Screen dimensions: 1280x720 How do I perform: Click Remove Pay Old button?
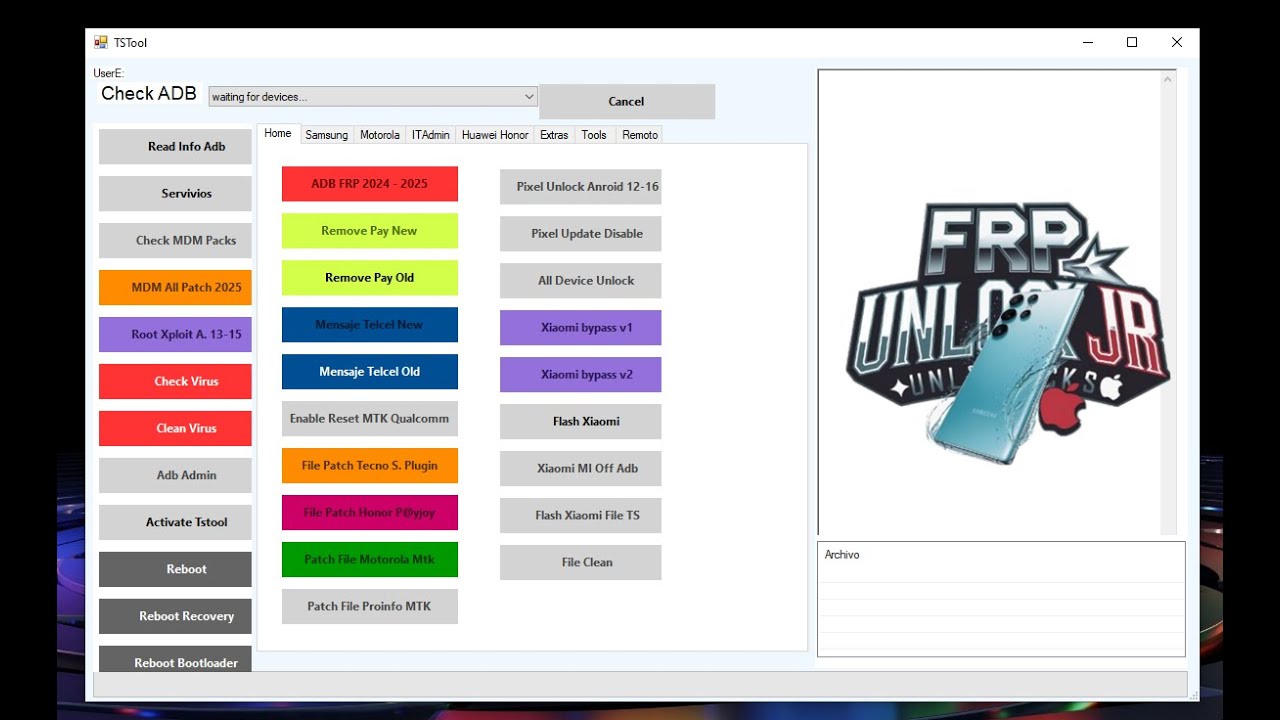[x=370, y=278]
